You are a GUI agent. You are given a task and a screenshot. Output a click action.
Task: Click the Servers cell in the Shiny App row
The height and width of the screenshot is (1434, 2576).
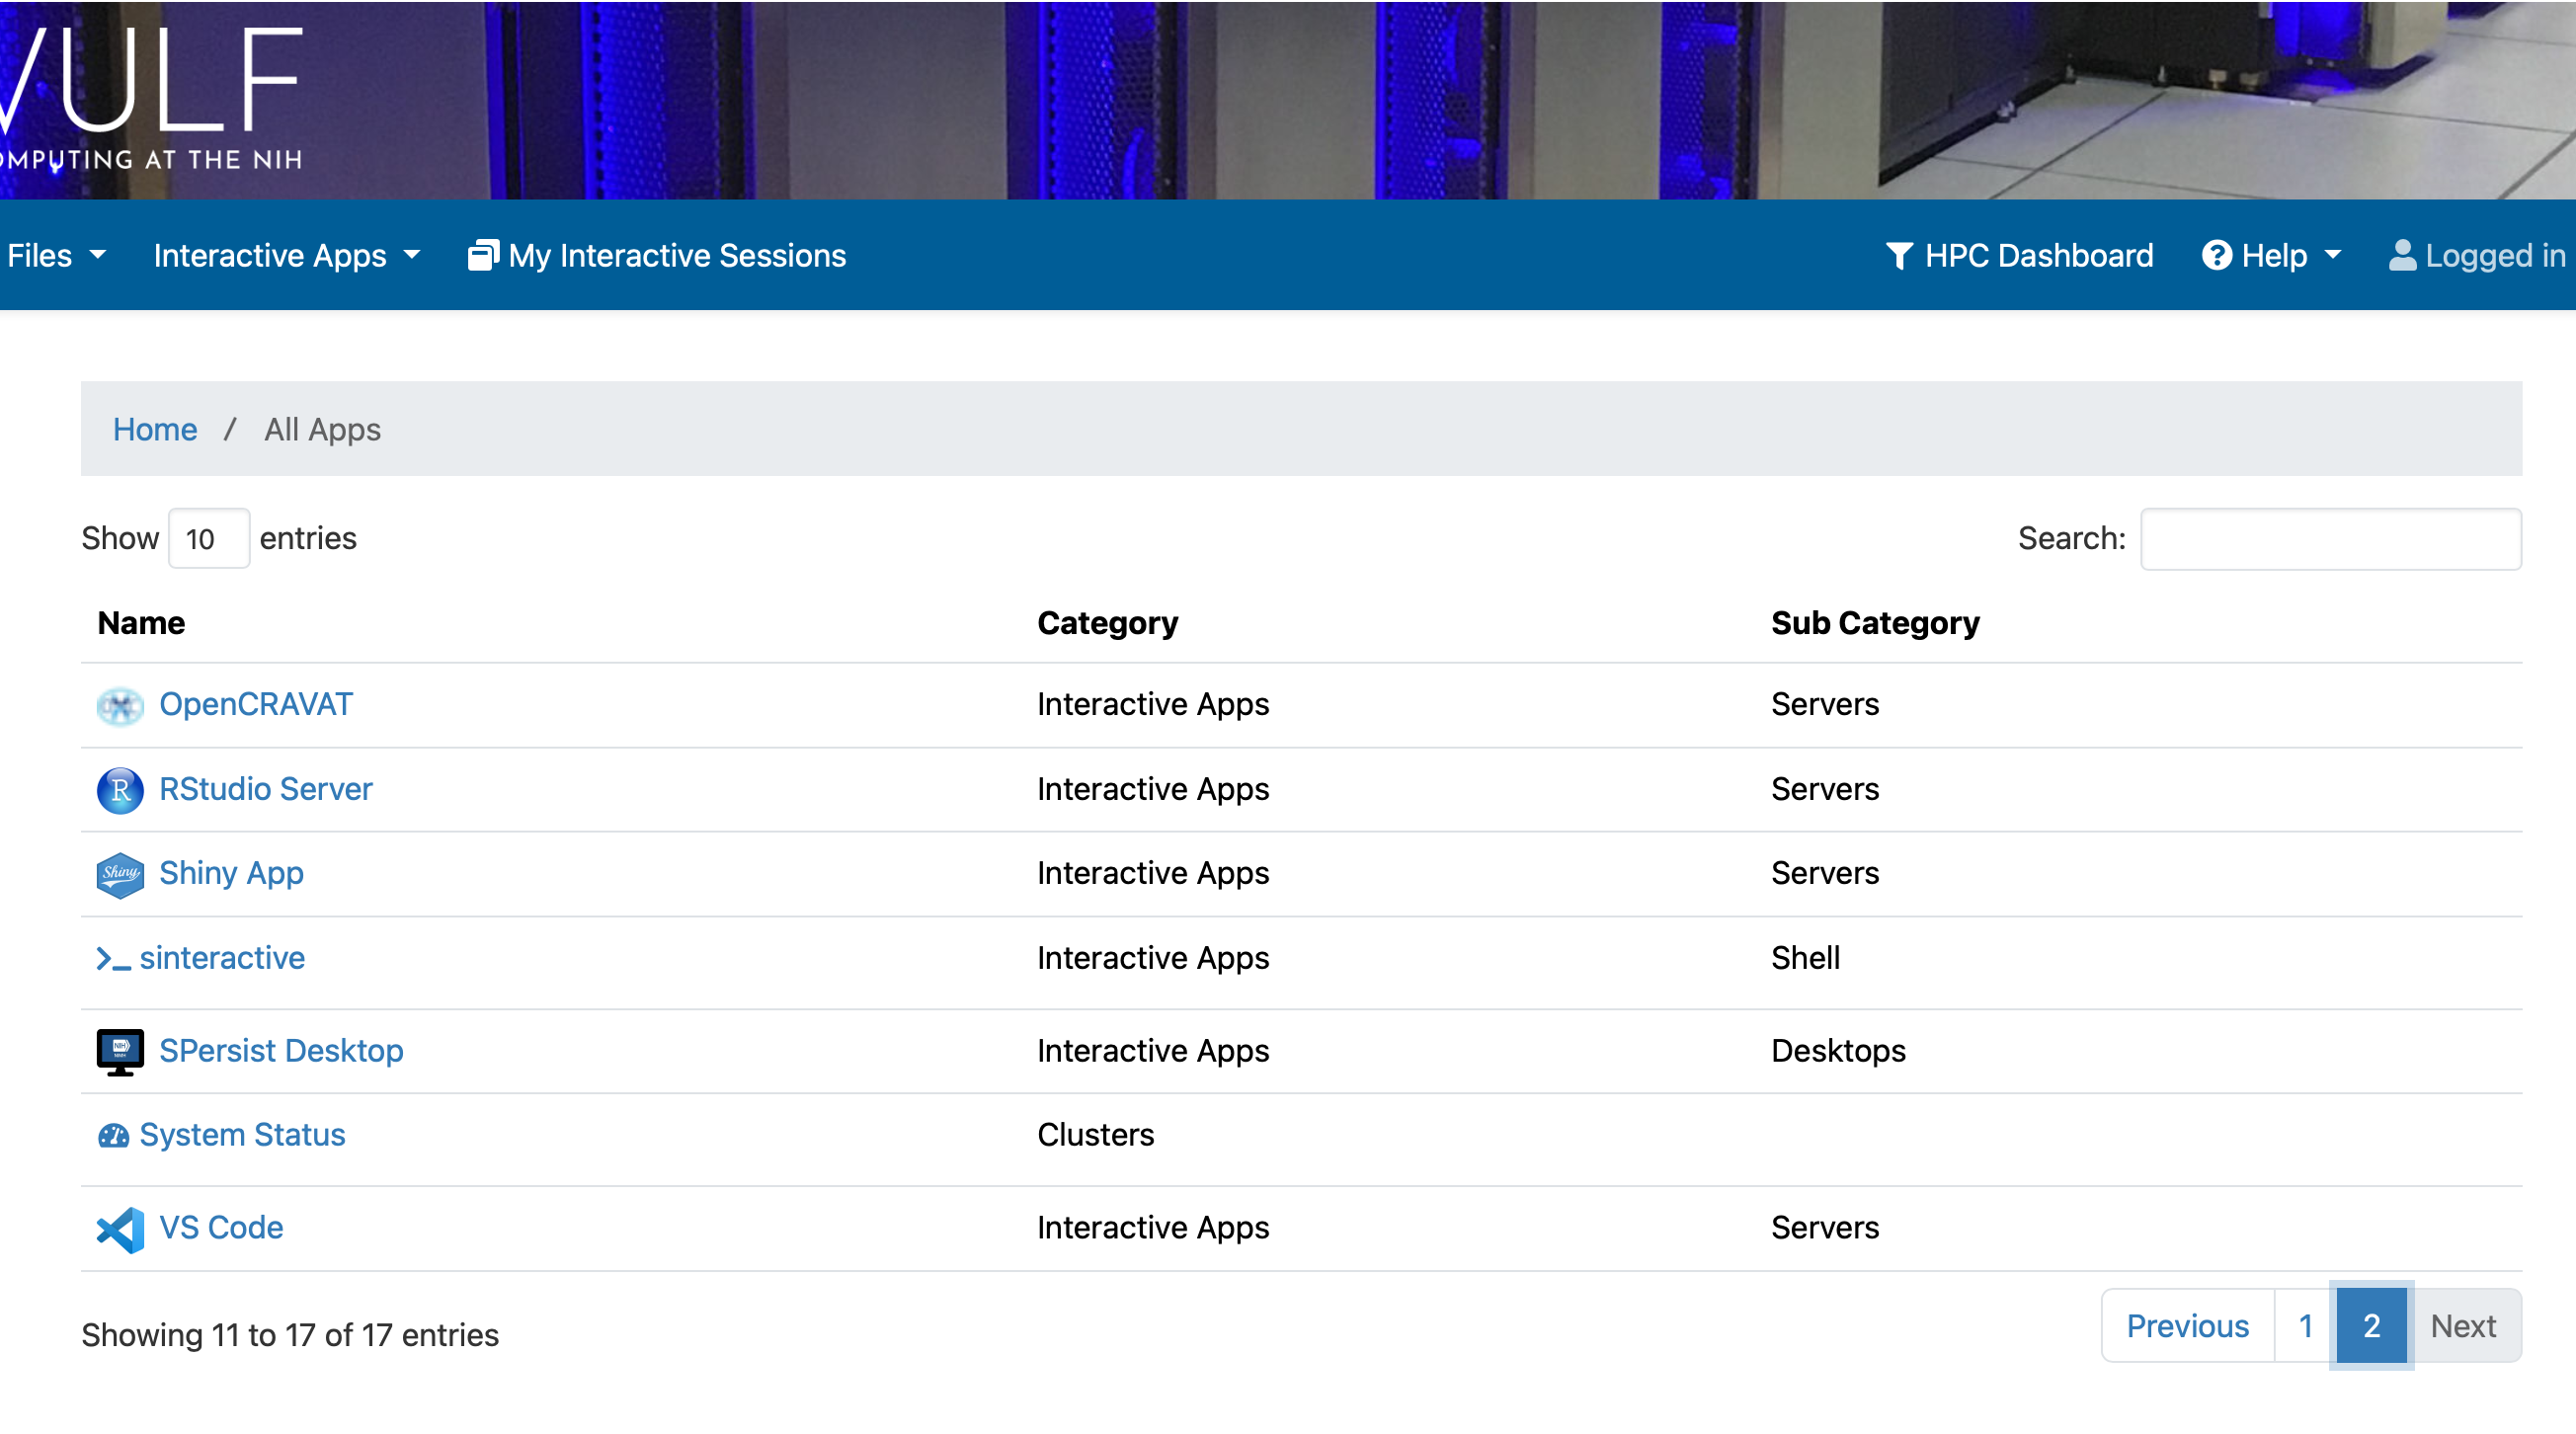(1826, 873)
